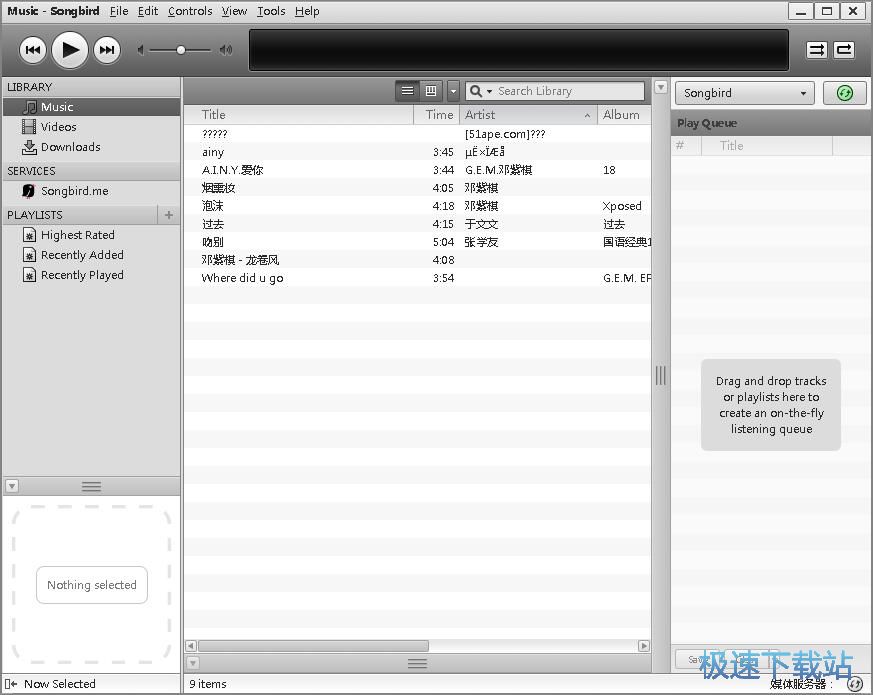This screenshot has width=873, height=695.
Task: Add a new playlist with plus icon
Action: (169, 215)
